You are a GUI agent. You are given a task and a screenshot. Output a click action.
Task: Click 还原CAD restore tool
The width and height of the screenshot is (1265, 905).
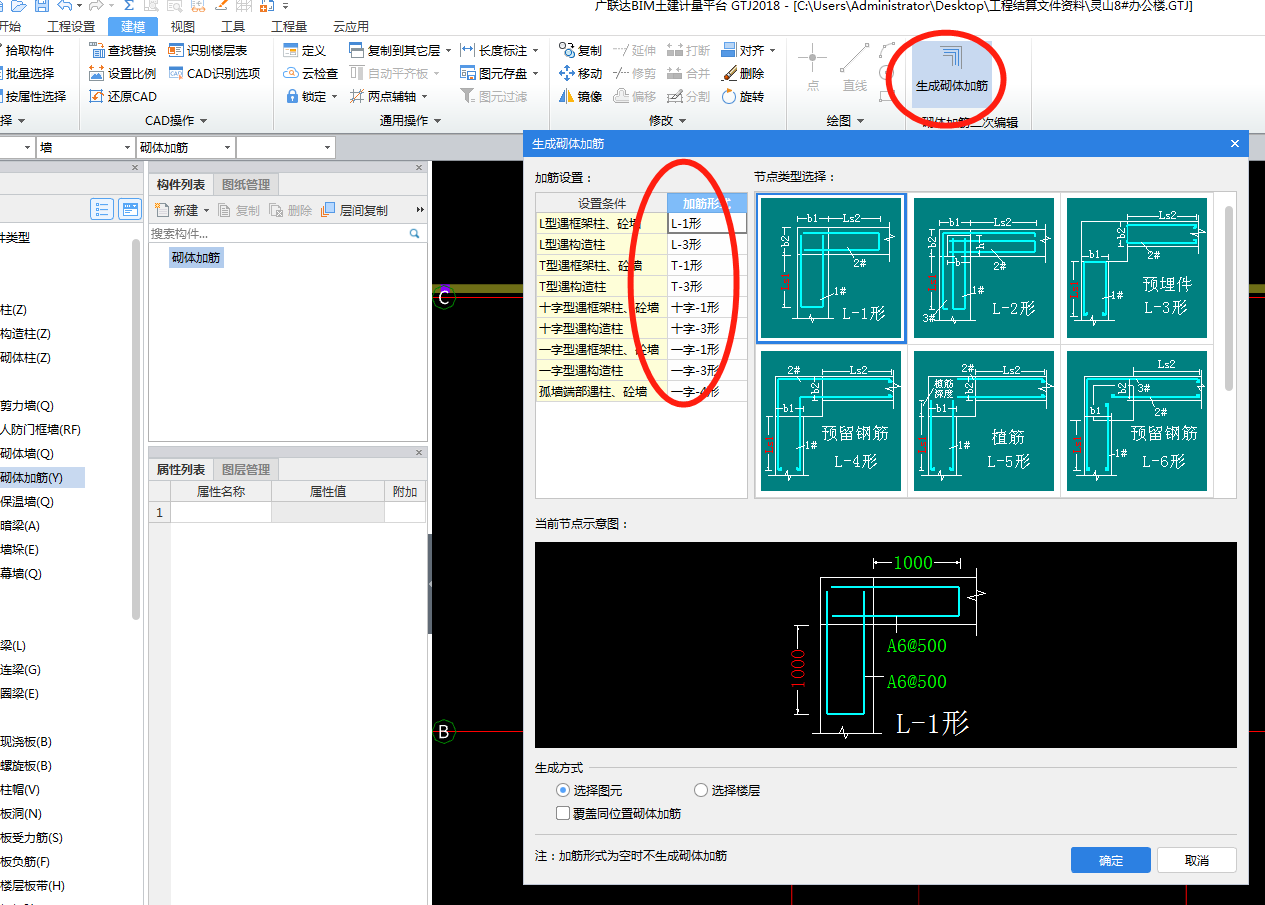coord(122,97)
